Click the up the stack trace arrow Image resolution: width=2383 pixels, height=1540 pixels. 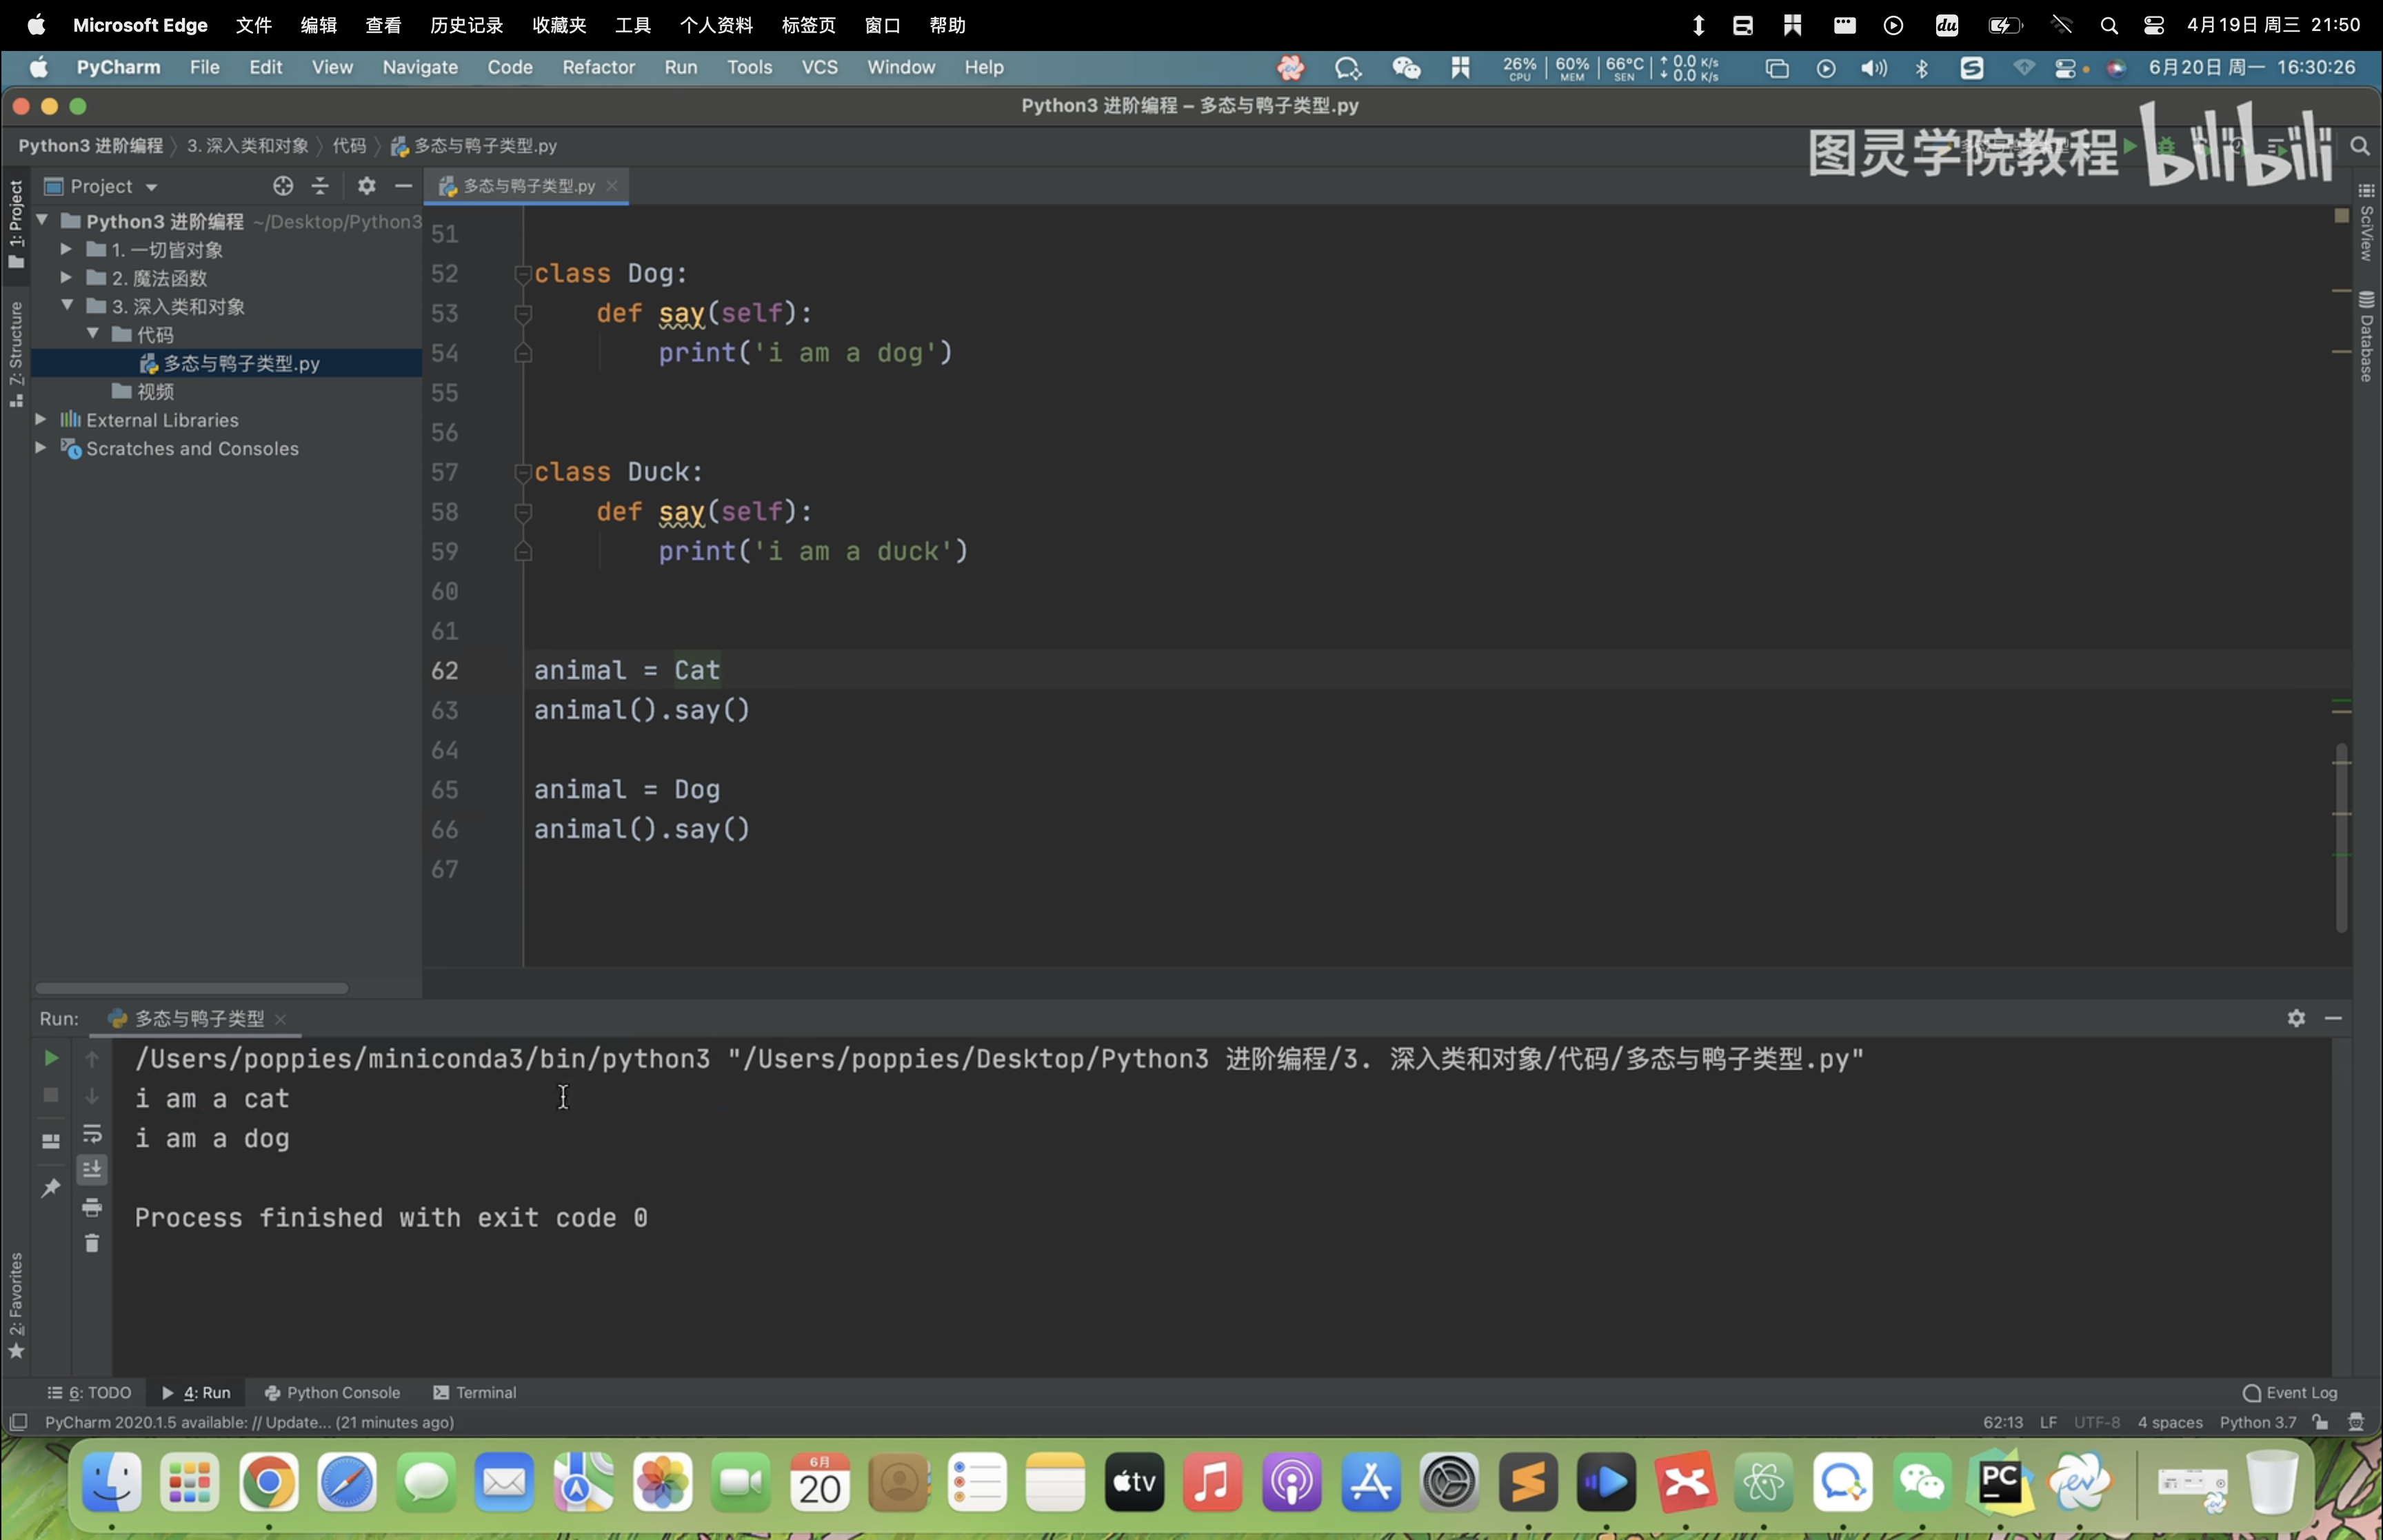[92, 1058]
